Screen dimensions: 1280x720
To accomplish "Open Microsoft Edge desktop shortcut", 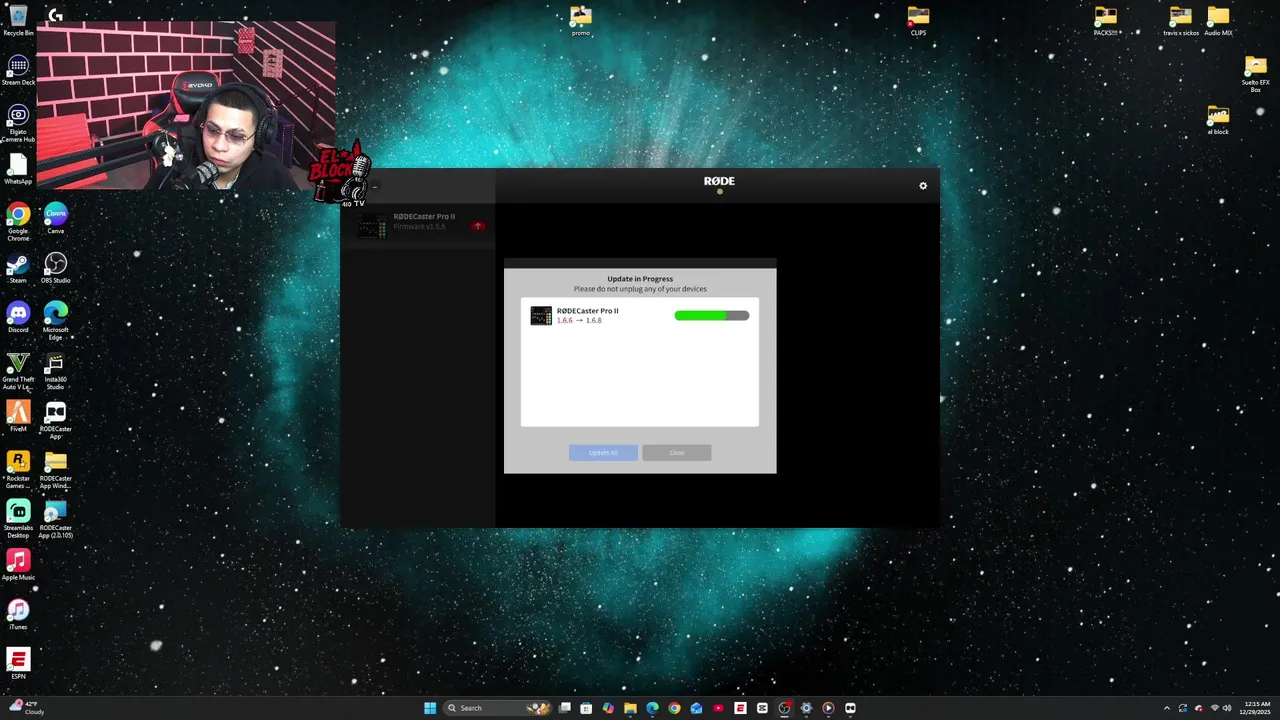I will pyautogui.click(x=55, y=321).
